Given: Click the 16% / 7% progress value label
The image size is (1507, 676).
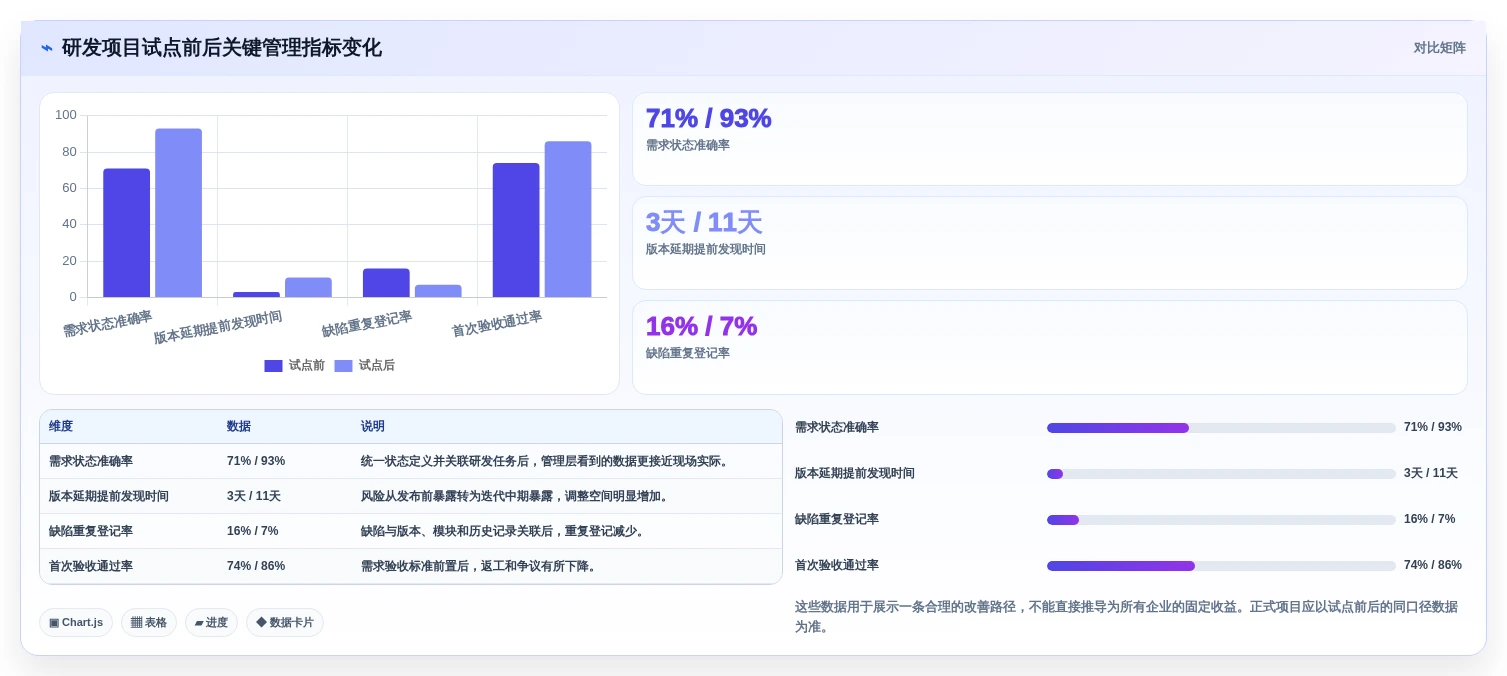Looking at the screenshot, I should (x=1430, y=519).
